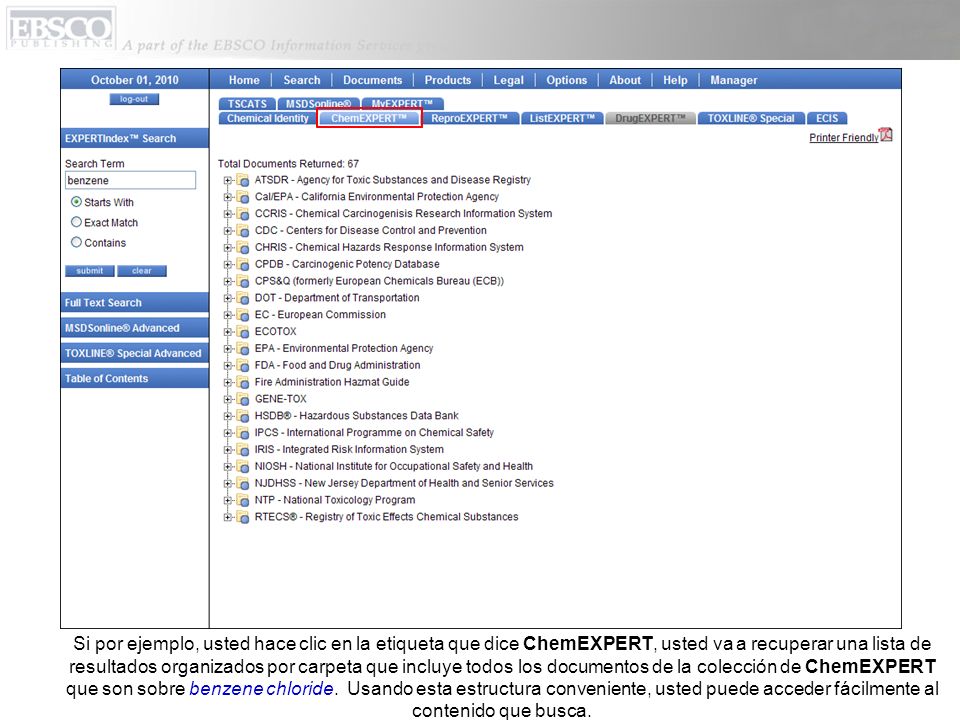Expand the Cal/EPA tree node
This screenshot has height=720, width=960.
pyautogui.click(x=228, y=197)
